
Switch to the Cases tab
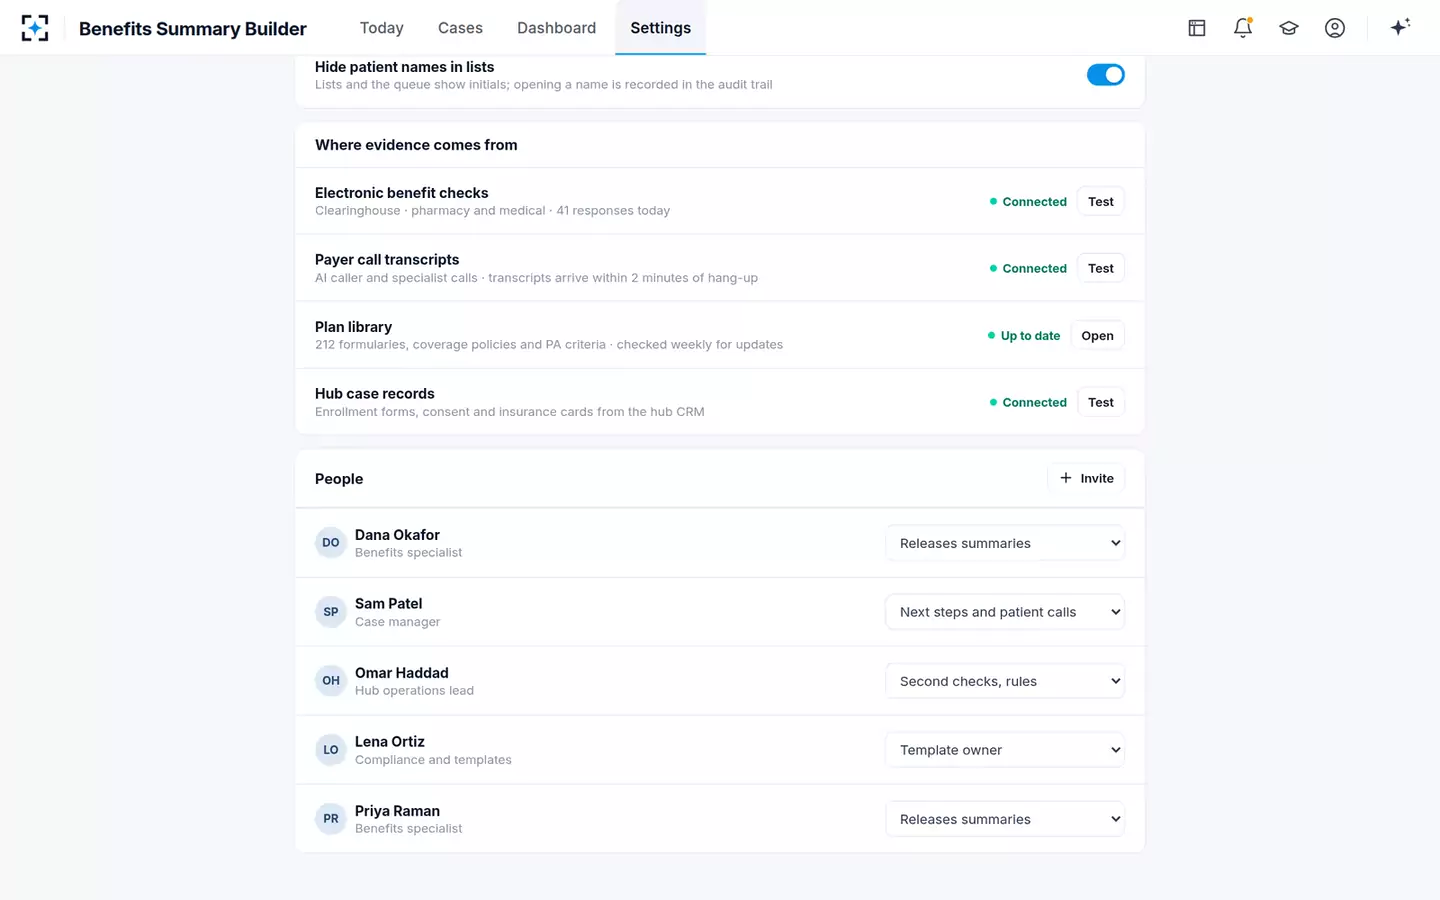460,28
